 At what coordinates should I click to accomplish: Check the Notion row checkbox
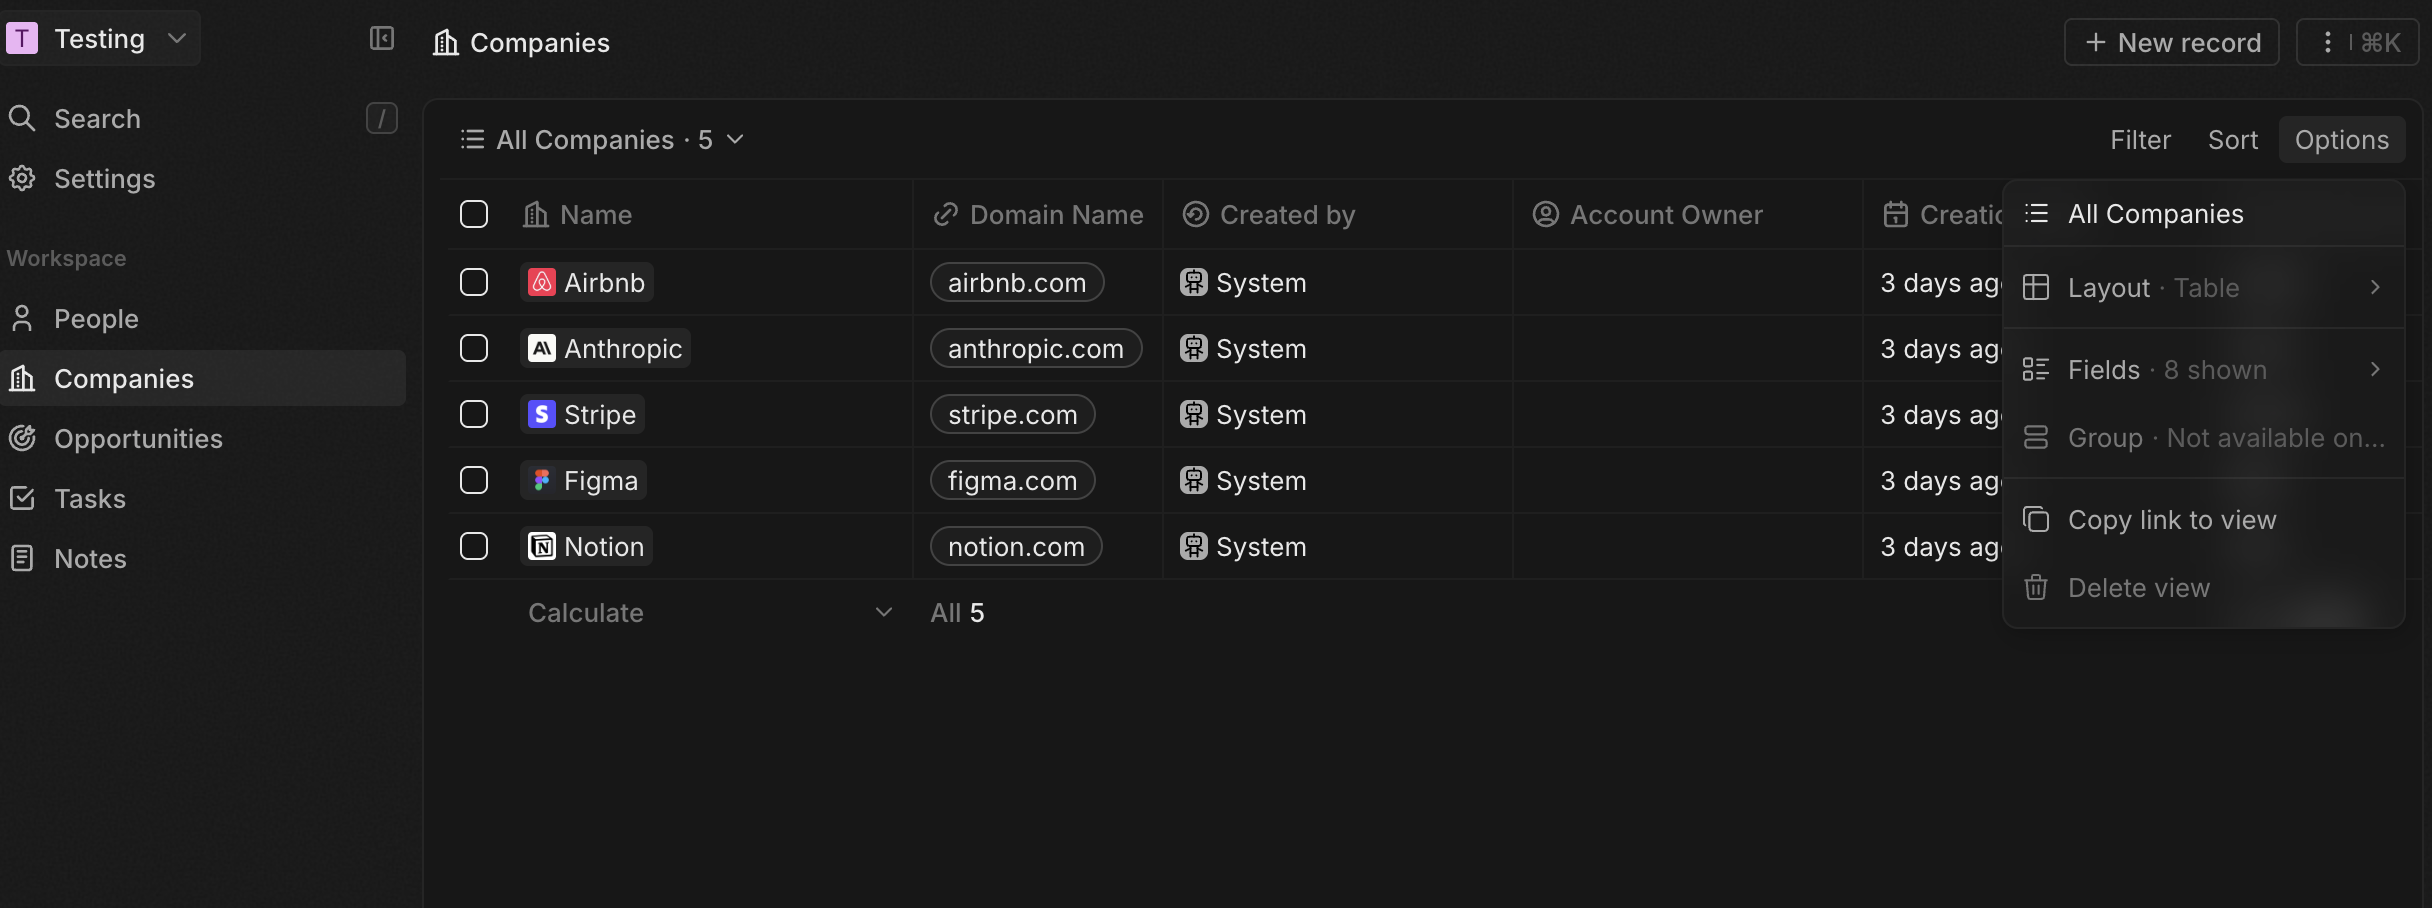pyautogui.click(x=474, y=546)
